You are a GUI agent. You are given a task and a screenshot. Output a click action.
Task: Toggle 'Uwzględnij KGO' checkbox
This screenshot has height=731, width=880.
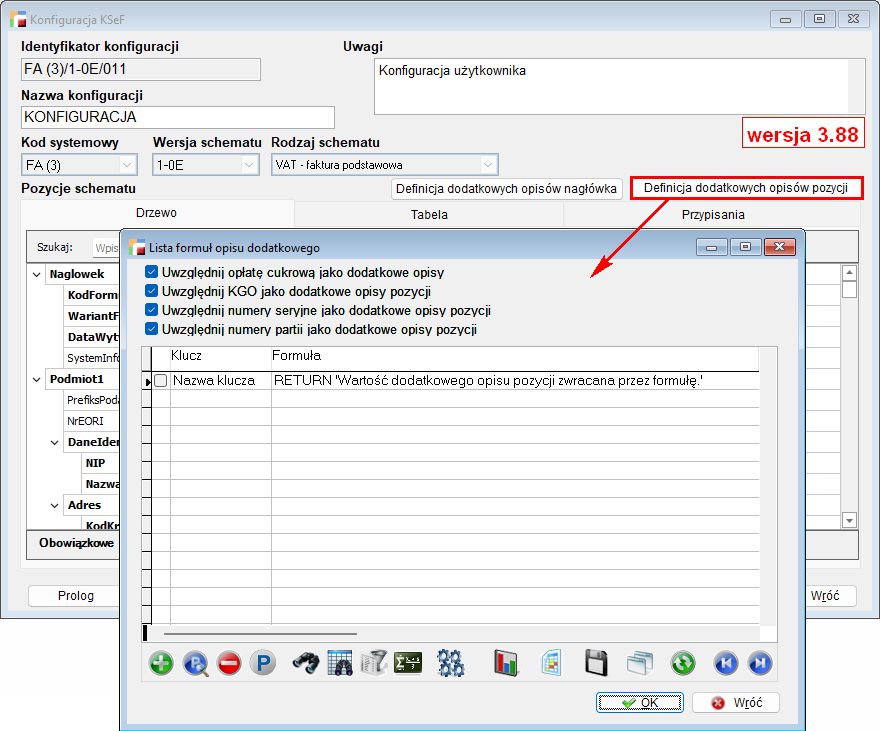[x=151, y=291]
